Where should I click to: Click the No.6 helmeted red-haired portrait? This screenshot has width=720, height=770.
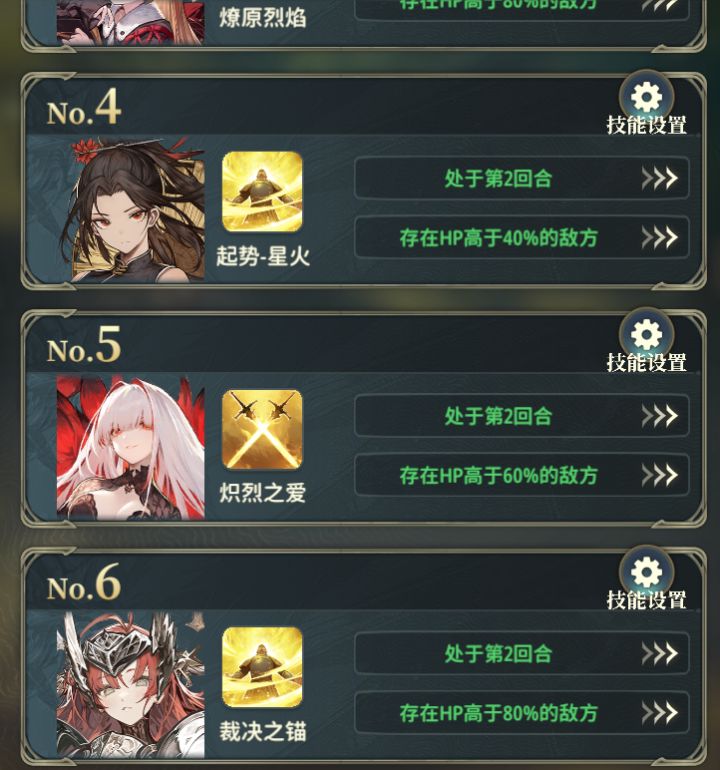[131, 685]
